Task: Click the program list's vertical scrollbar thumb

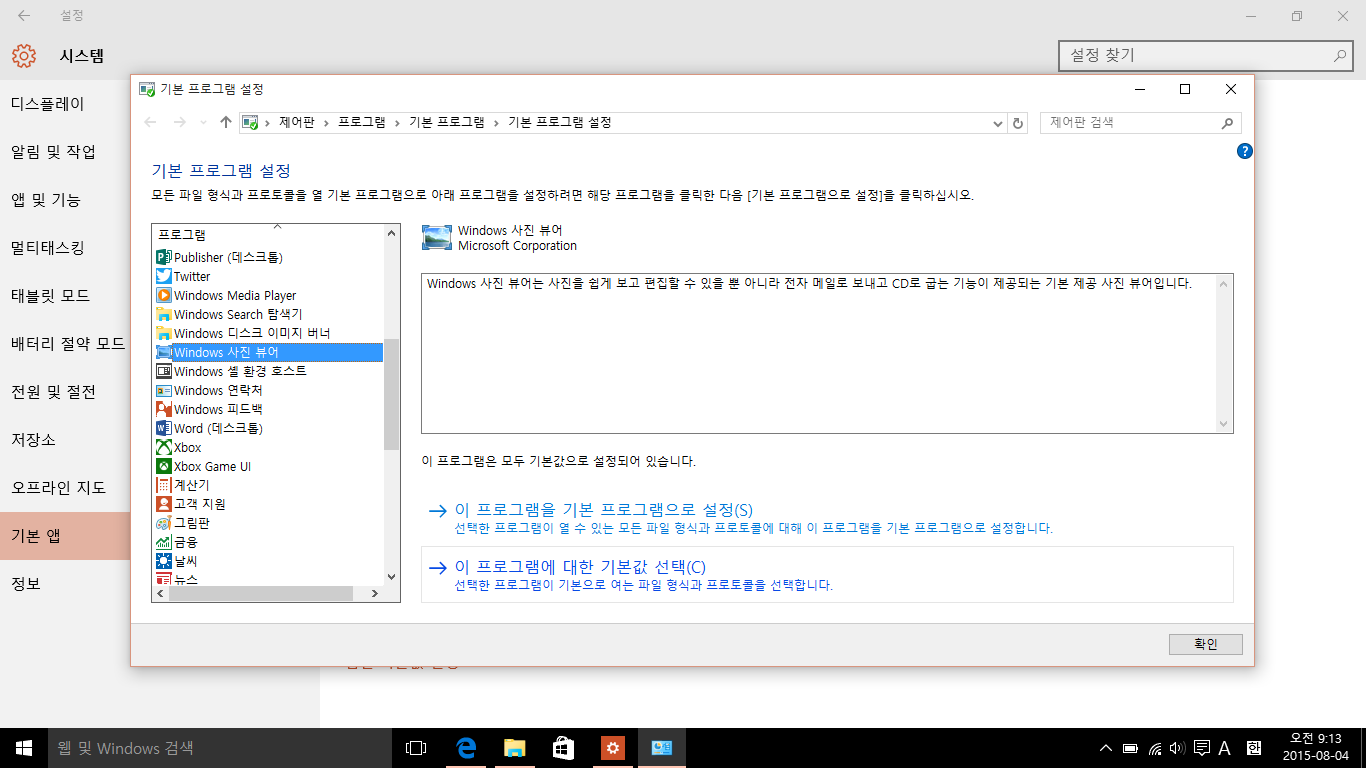Action: point(391,395)
